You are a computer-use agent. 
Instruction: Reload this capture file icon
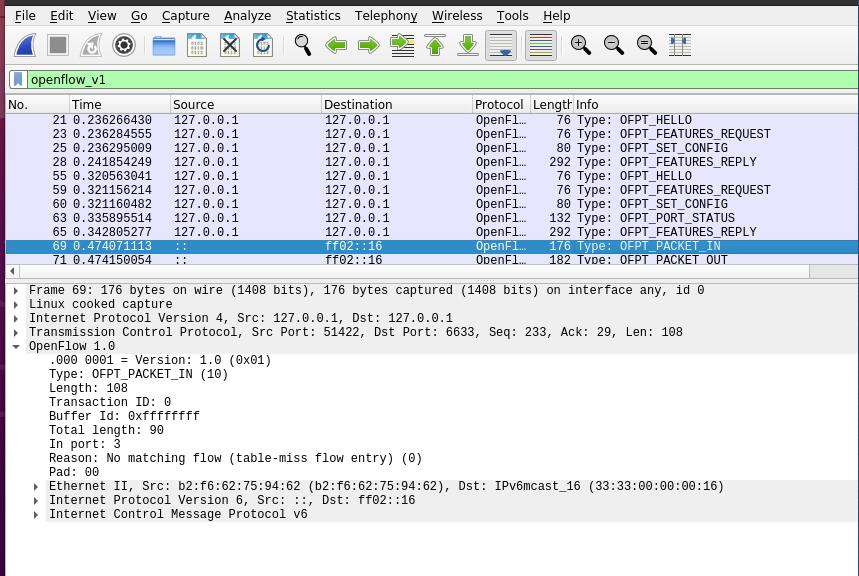[x=263, y=45]
